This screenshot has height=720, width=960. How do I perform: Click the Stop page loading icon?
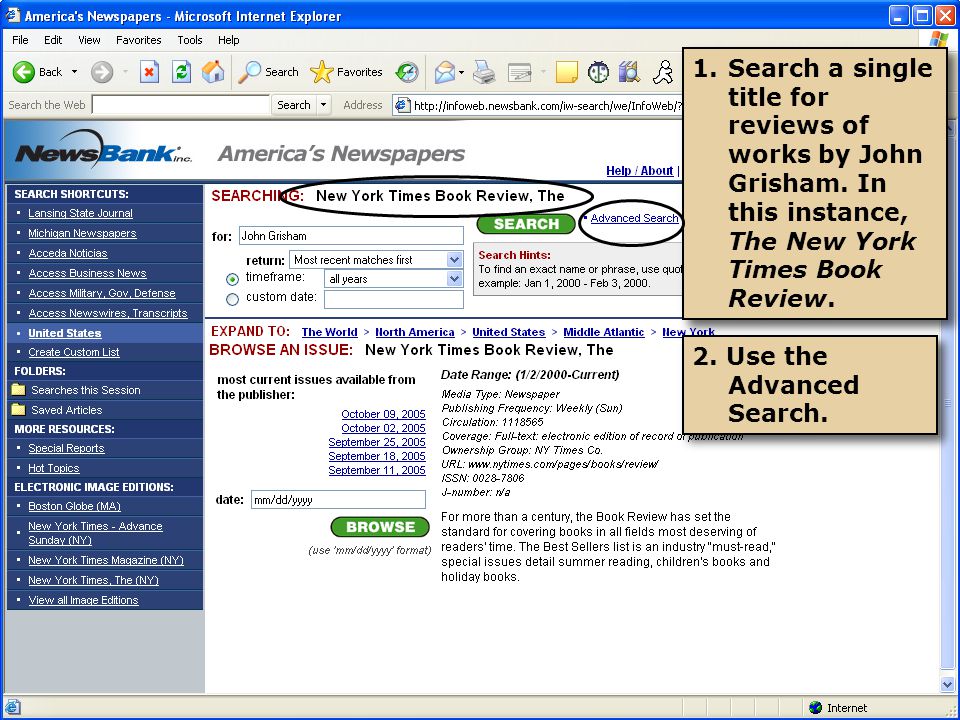click(149, 72)
